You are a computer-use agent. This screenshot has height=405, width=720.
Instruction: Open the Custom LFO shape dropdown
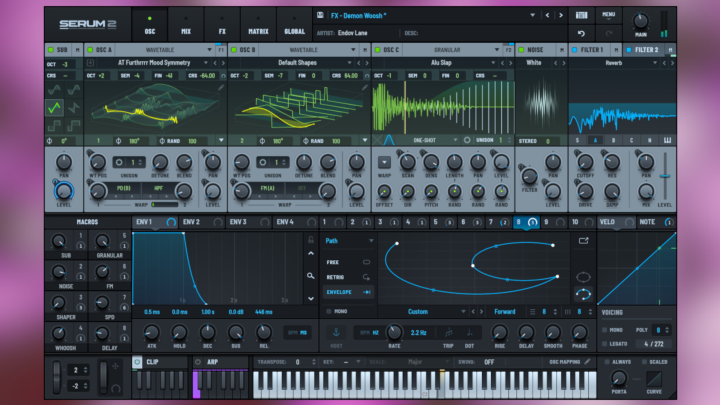tap(463, 311)
